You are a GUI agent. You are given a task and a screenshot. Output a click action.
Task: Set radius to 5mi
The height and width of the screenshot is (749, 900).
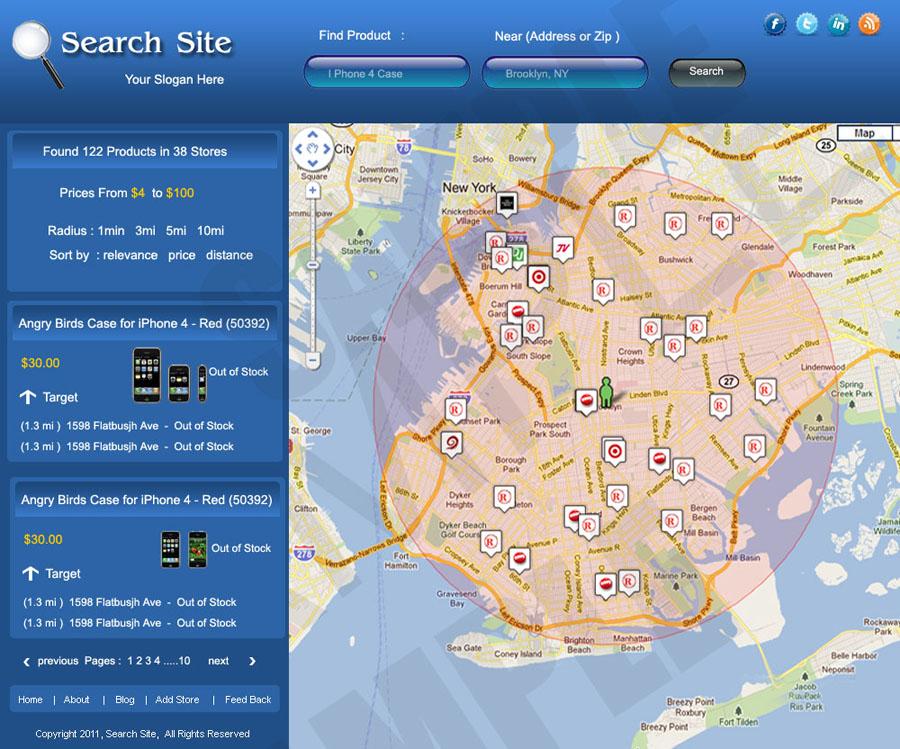[176, 231]
